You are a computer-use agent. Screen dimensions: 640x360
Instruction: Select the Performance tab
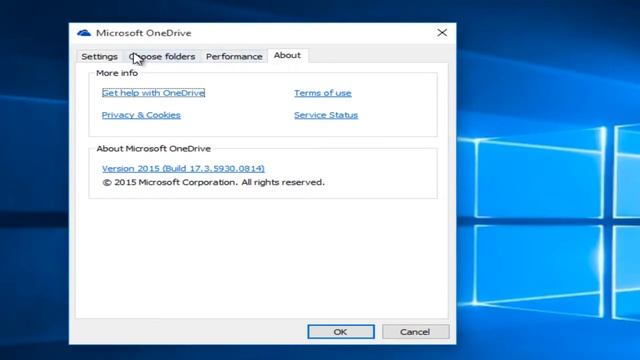(234, 56)
